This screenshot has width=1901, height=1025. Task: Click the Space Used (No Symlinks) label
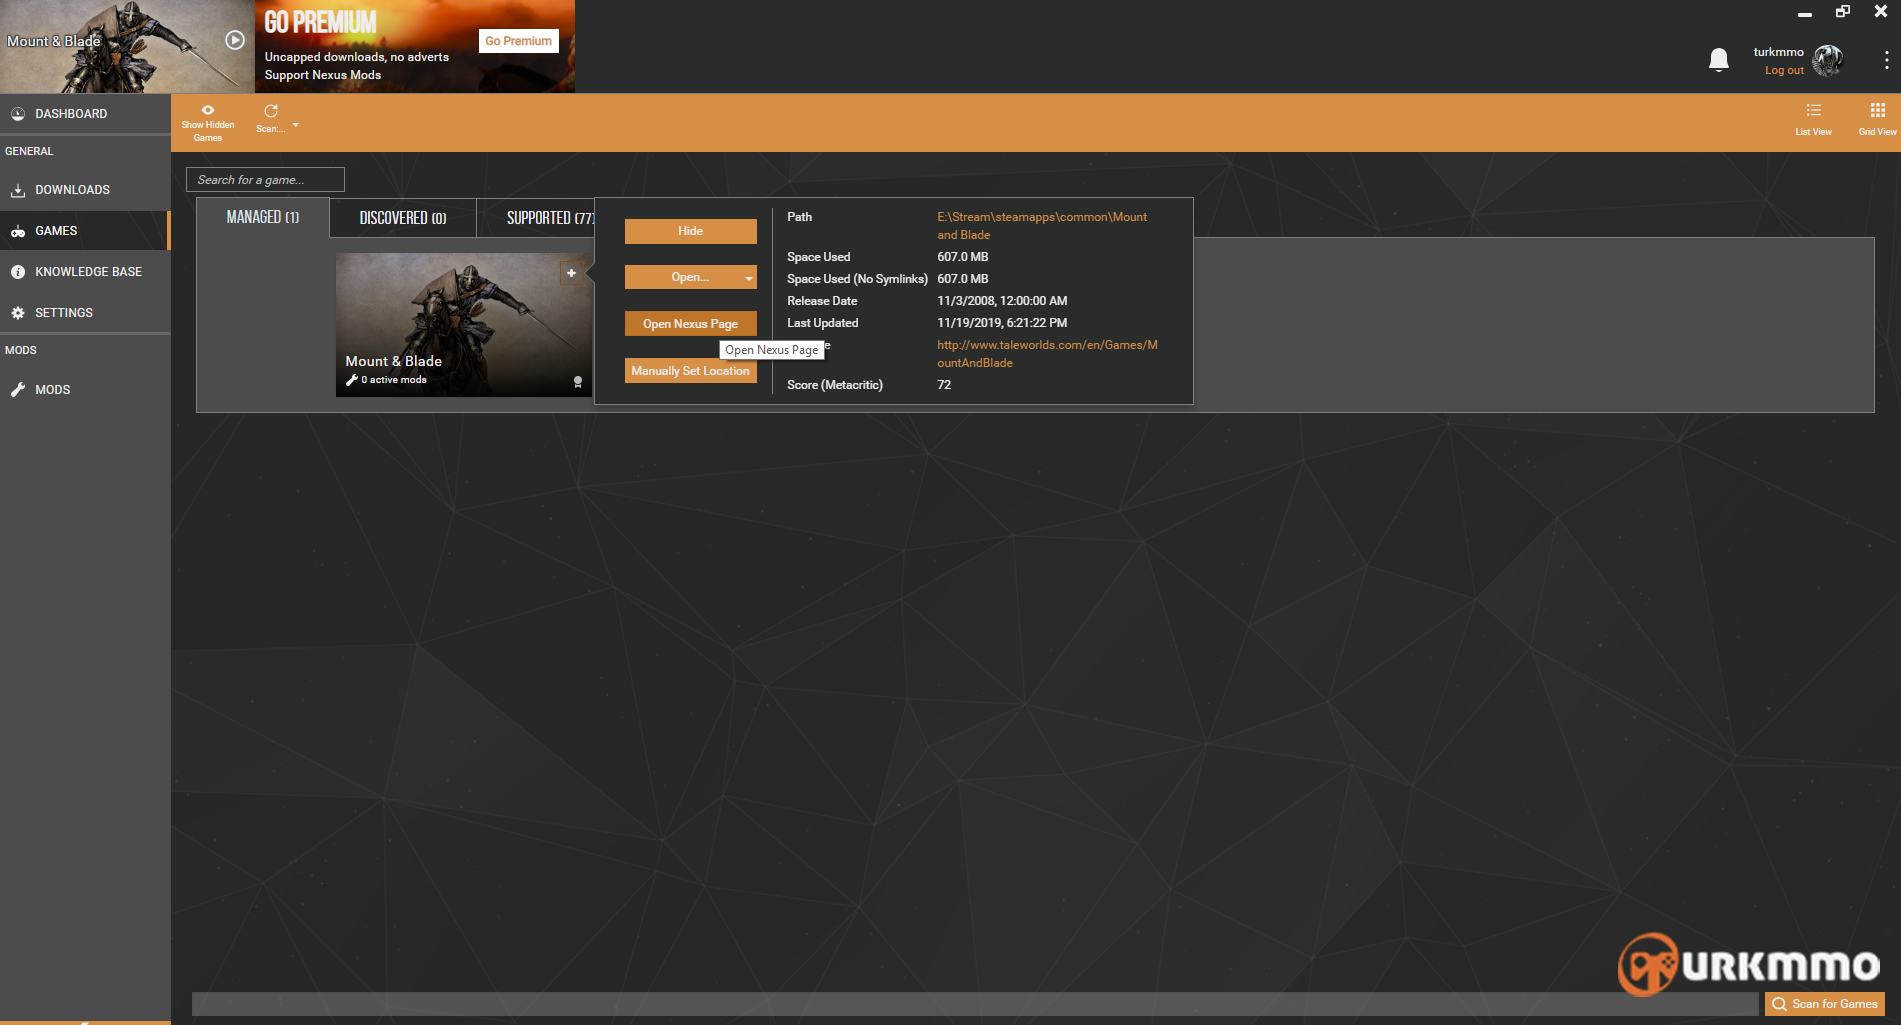pyautogui.click(x=857, y=279)
